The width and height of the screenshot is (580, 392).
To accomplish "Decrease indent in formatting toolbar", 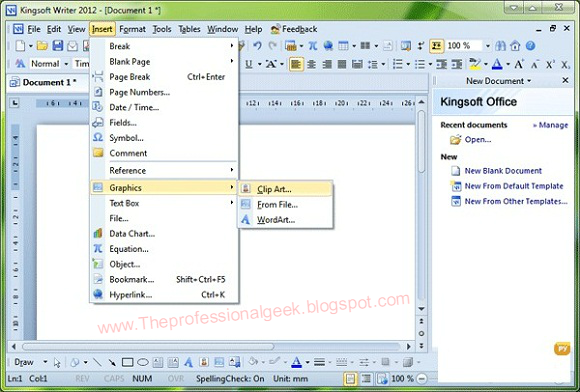I will pos(442,64).
